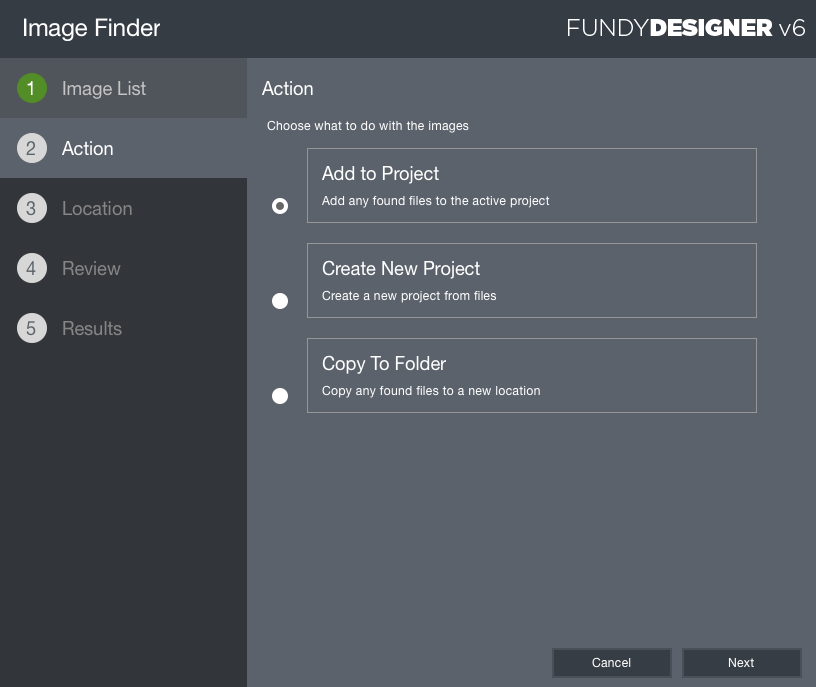Jump to the Location step
Viewport: 816px width, 687px height.
97,208
